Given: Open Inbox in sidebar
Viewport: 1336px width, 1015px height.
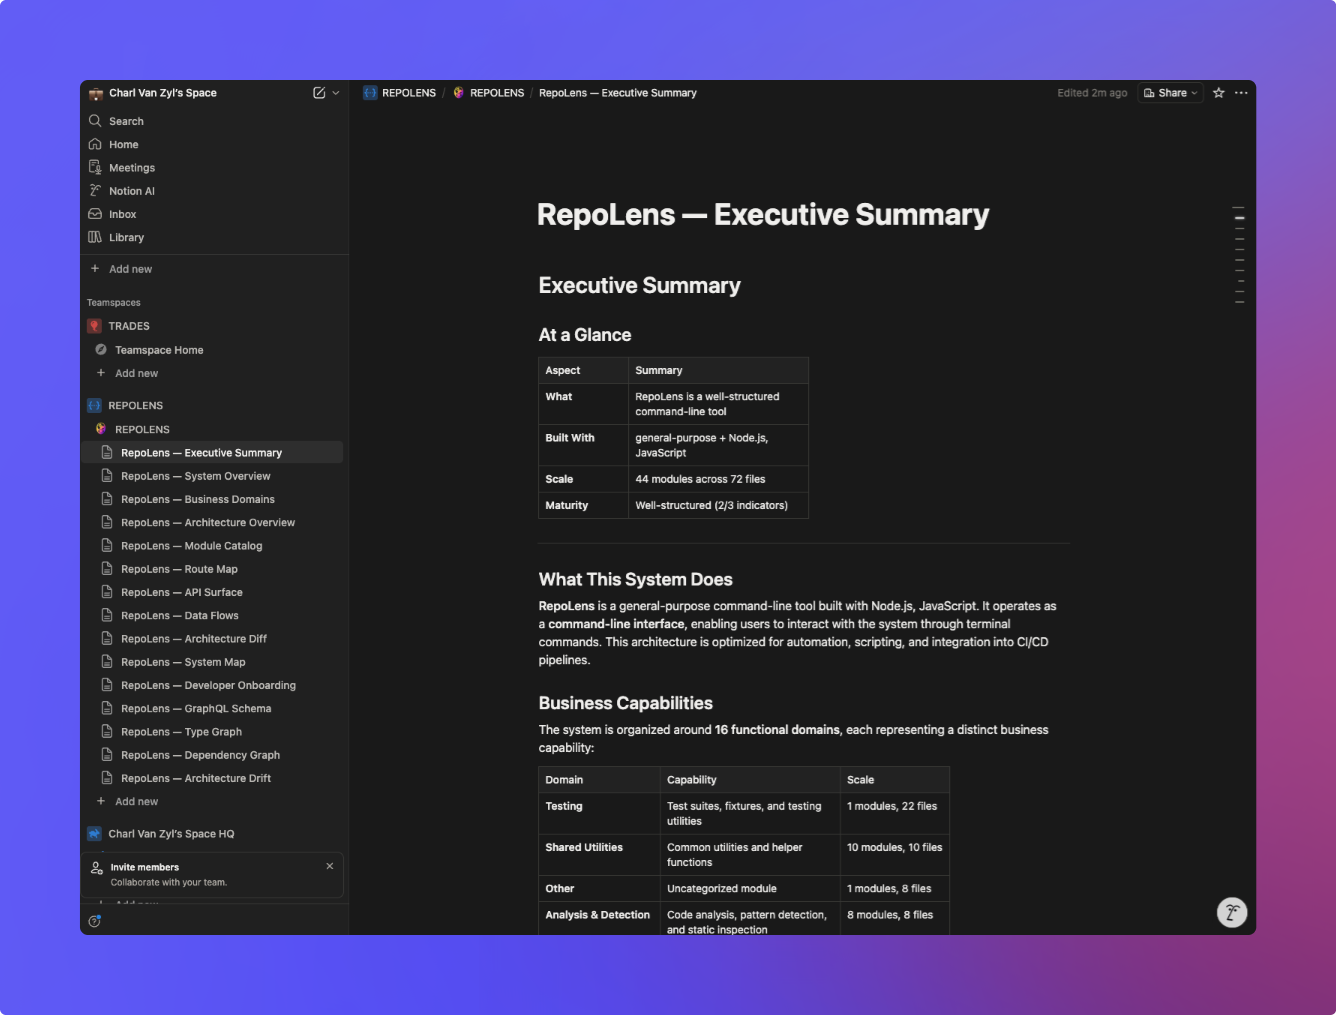Looking at the screenshot, I should (214, 214).
